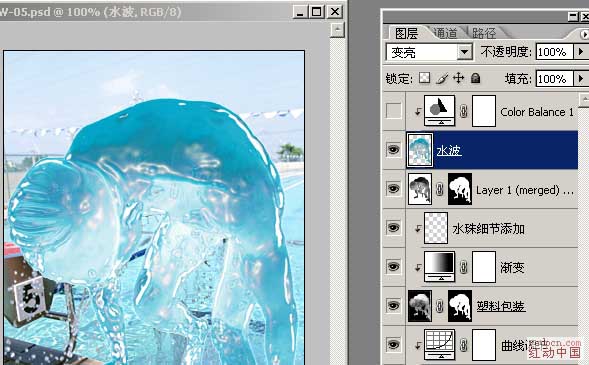Click mask link icon on Color Balance 1
Viewport: 589px width, 365px height.
[464, 111]
